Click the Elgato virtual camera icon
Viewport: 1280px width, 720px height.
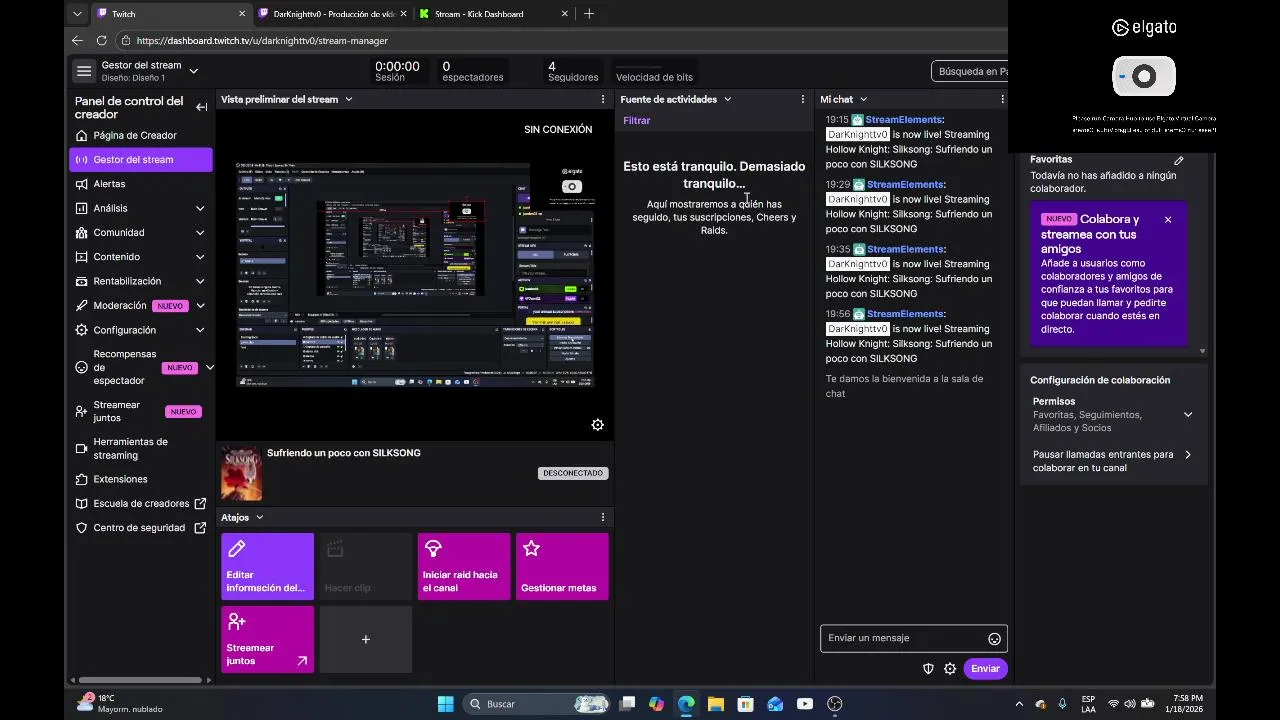1144,76
